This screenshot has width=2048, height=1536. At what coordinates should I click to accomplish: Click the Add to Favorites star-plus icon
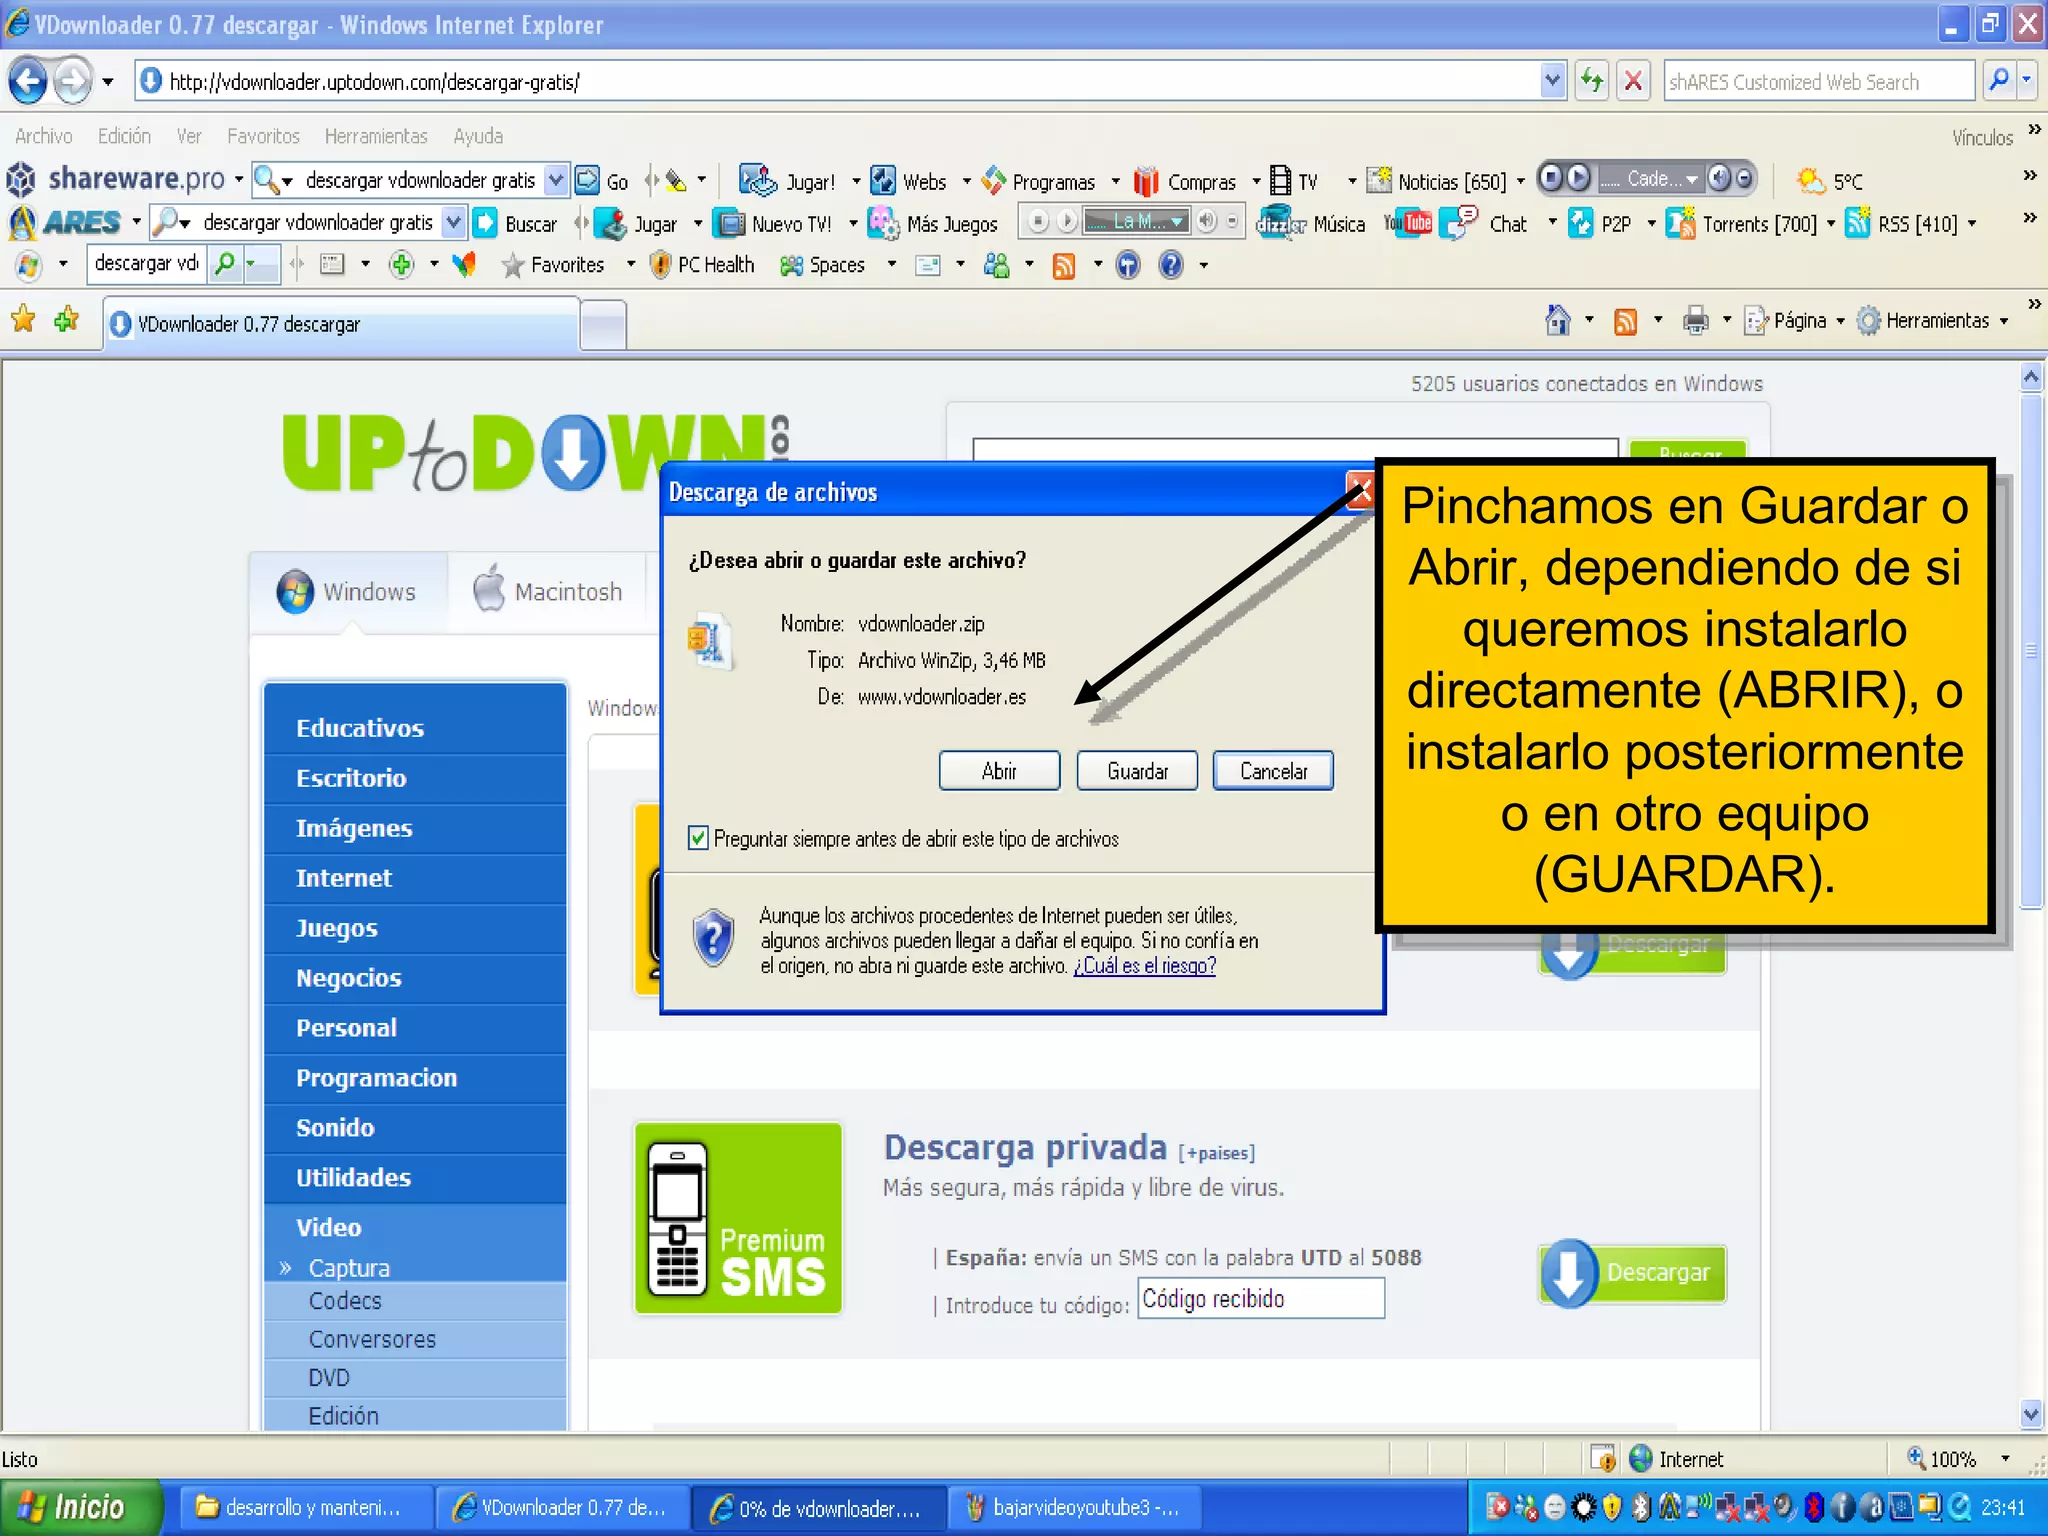pyautogui.click(x=67, y=320)
